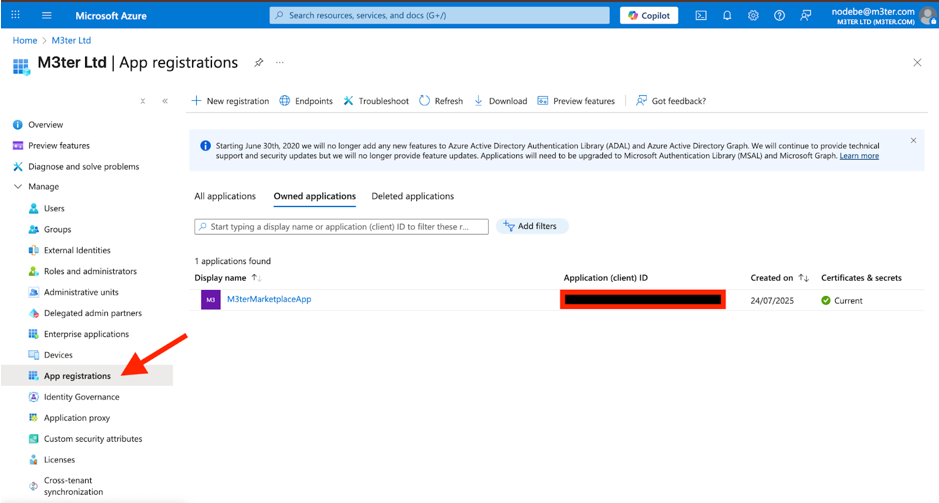Open the help question mark icon
Image resolution: width=939 pixels, height=503 pixels.
pos(779,16)
